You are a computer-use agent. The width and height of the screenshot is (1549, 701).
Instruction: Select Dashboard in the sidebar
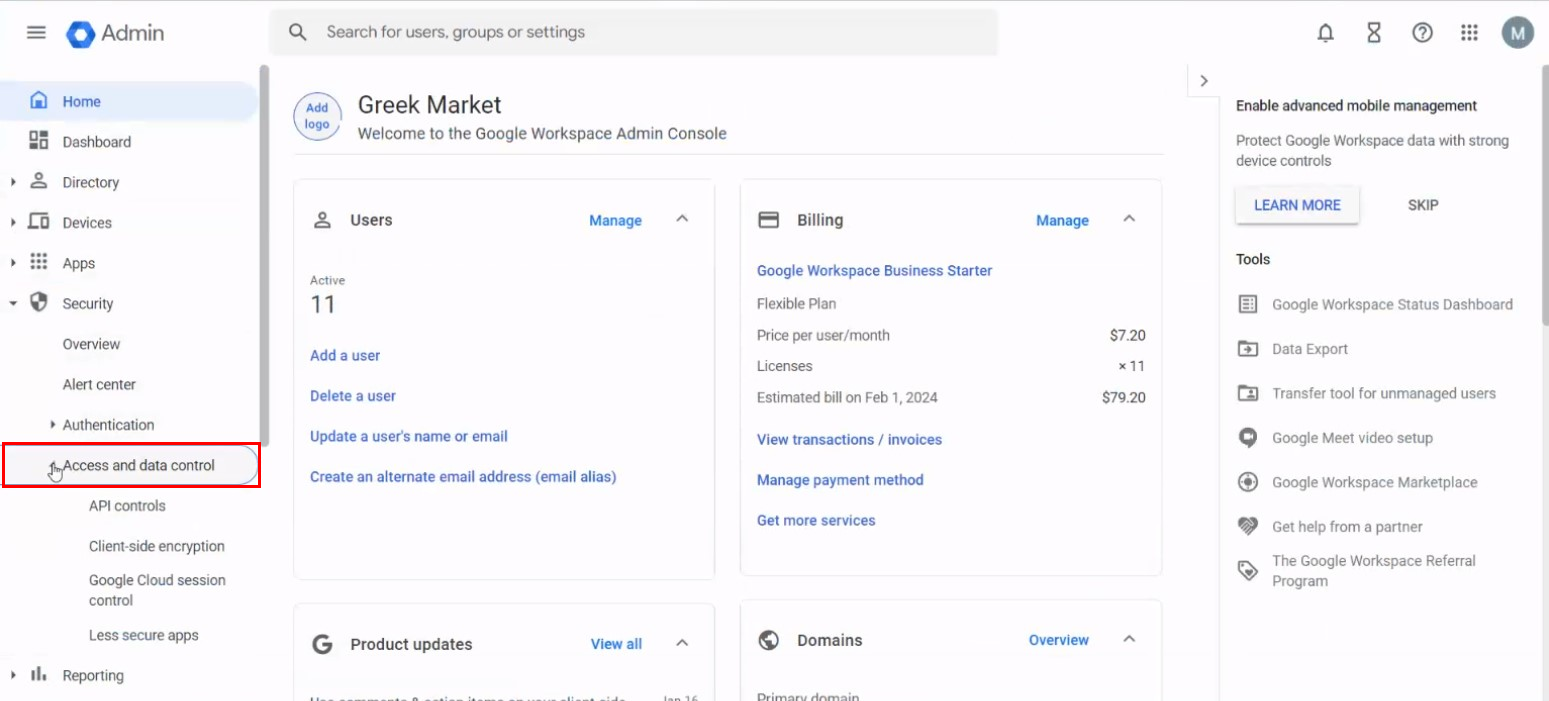click(96, 142)
